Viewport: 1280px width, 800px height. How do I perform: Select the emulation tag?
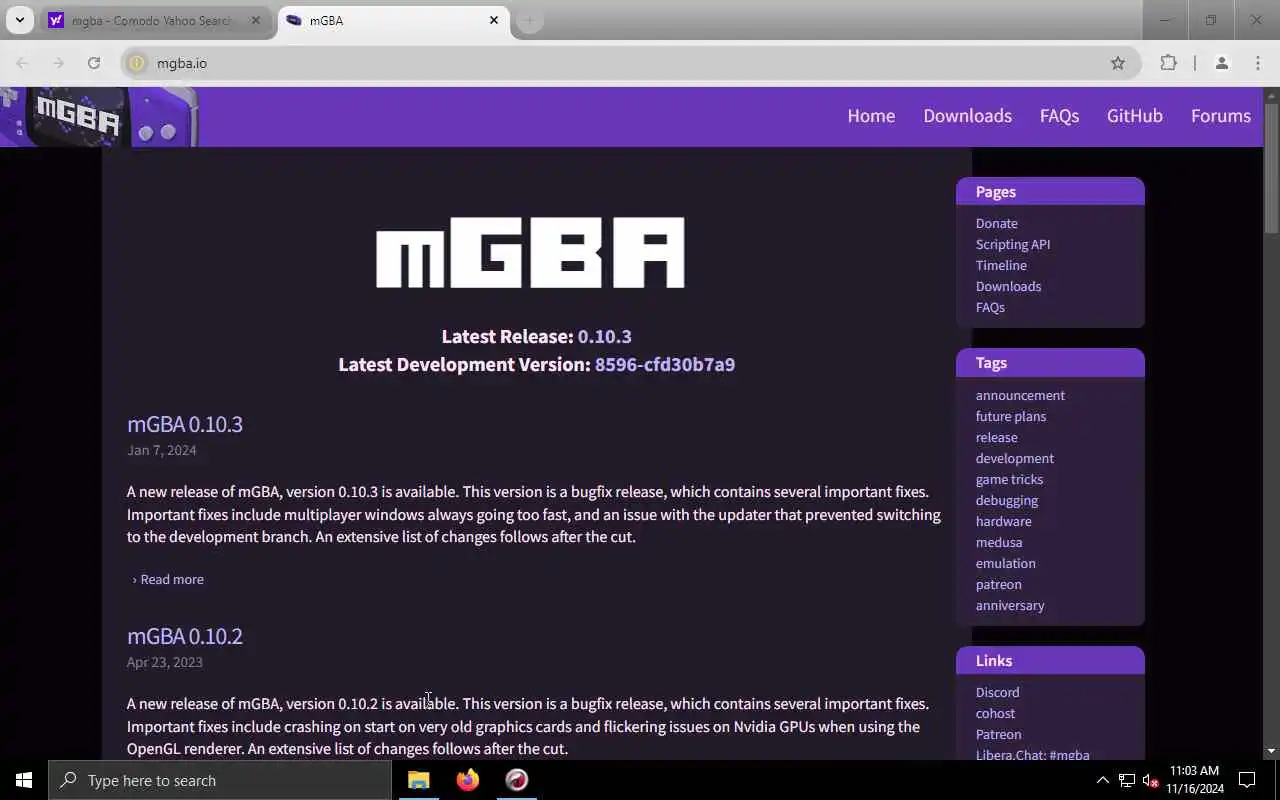(1005, 563)
